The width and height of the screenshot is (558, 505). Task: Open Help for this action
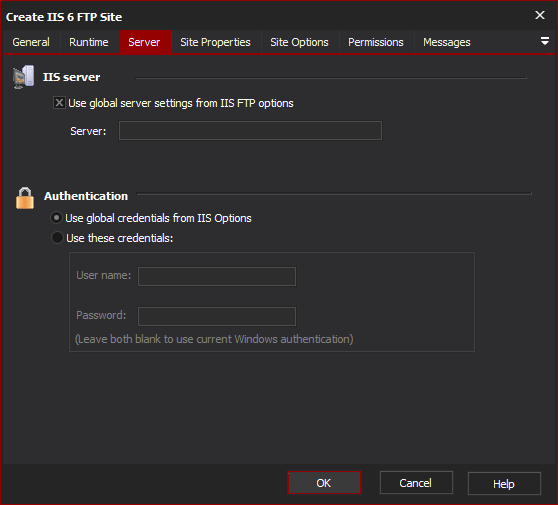click(504, 484)
